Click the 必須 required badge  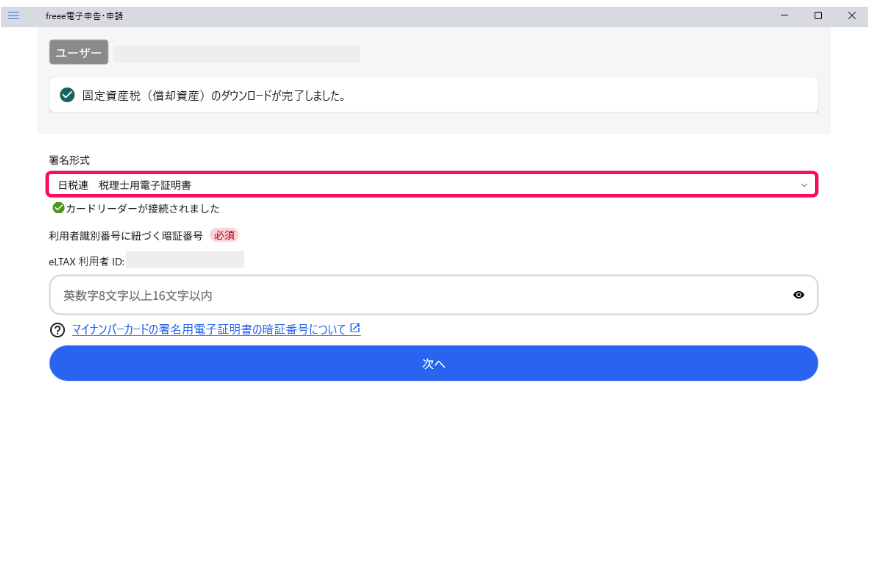[224, 235]
